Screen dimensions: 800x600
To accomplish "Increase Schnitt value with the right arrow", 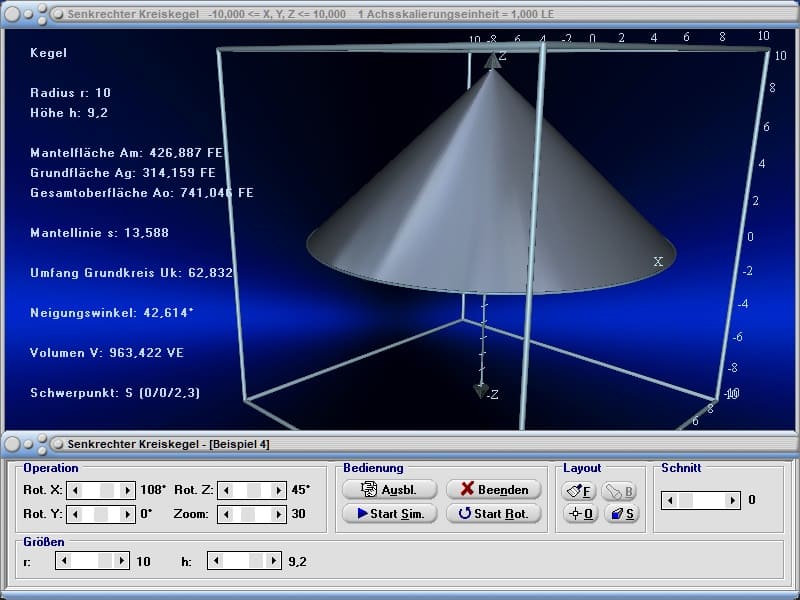I will coord(733,500).
